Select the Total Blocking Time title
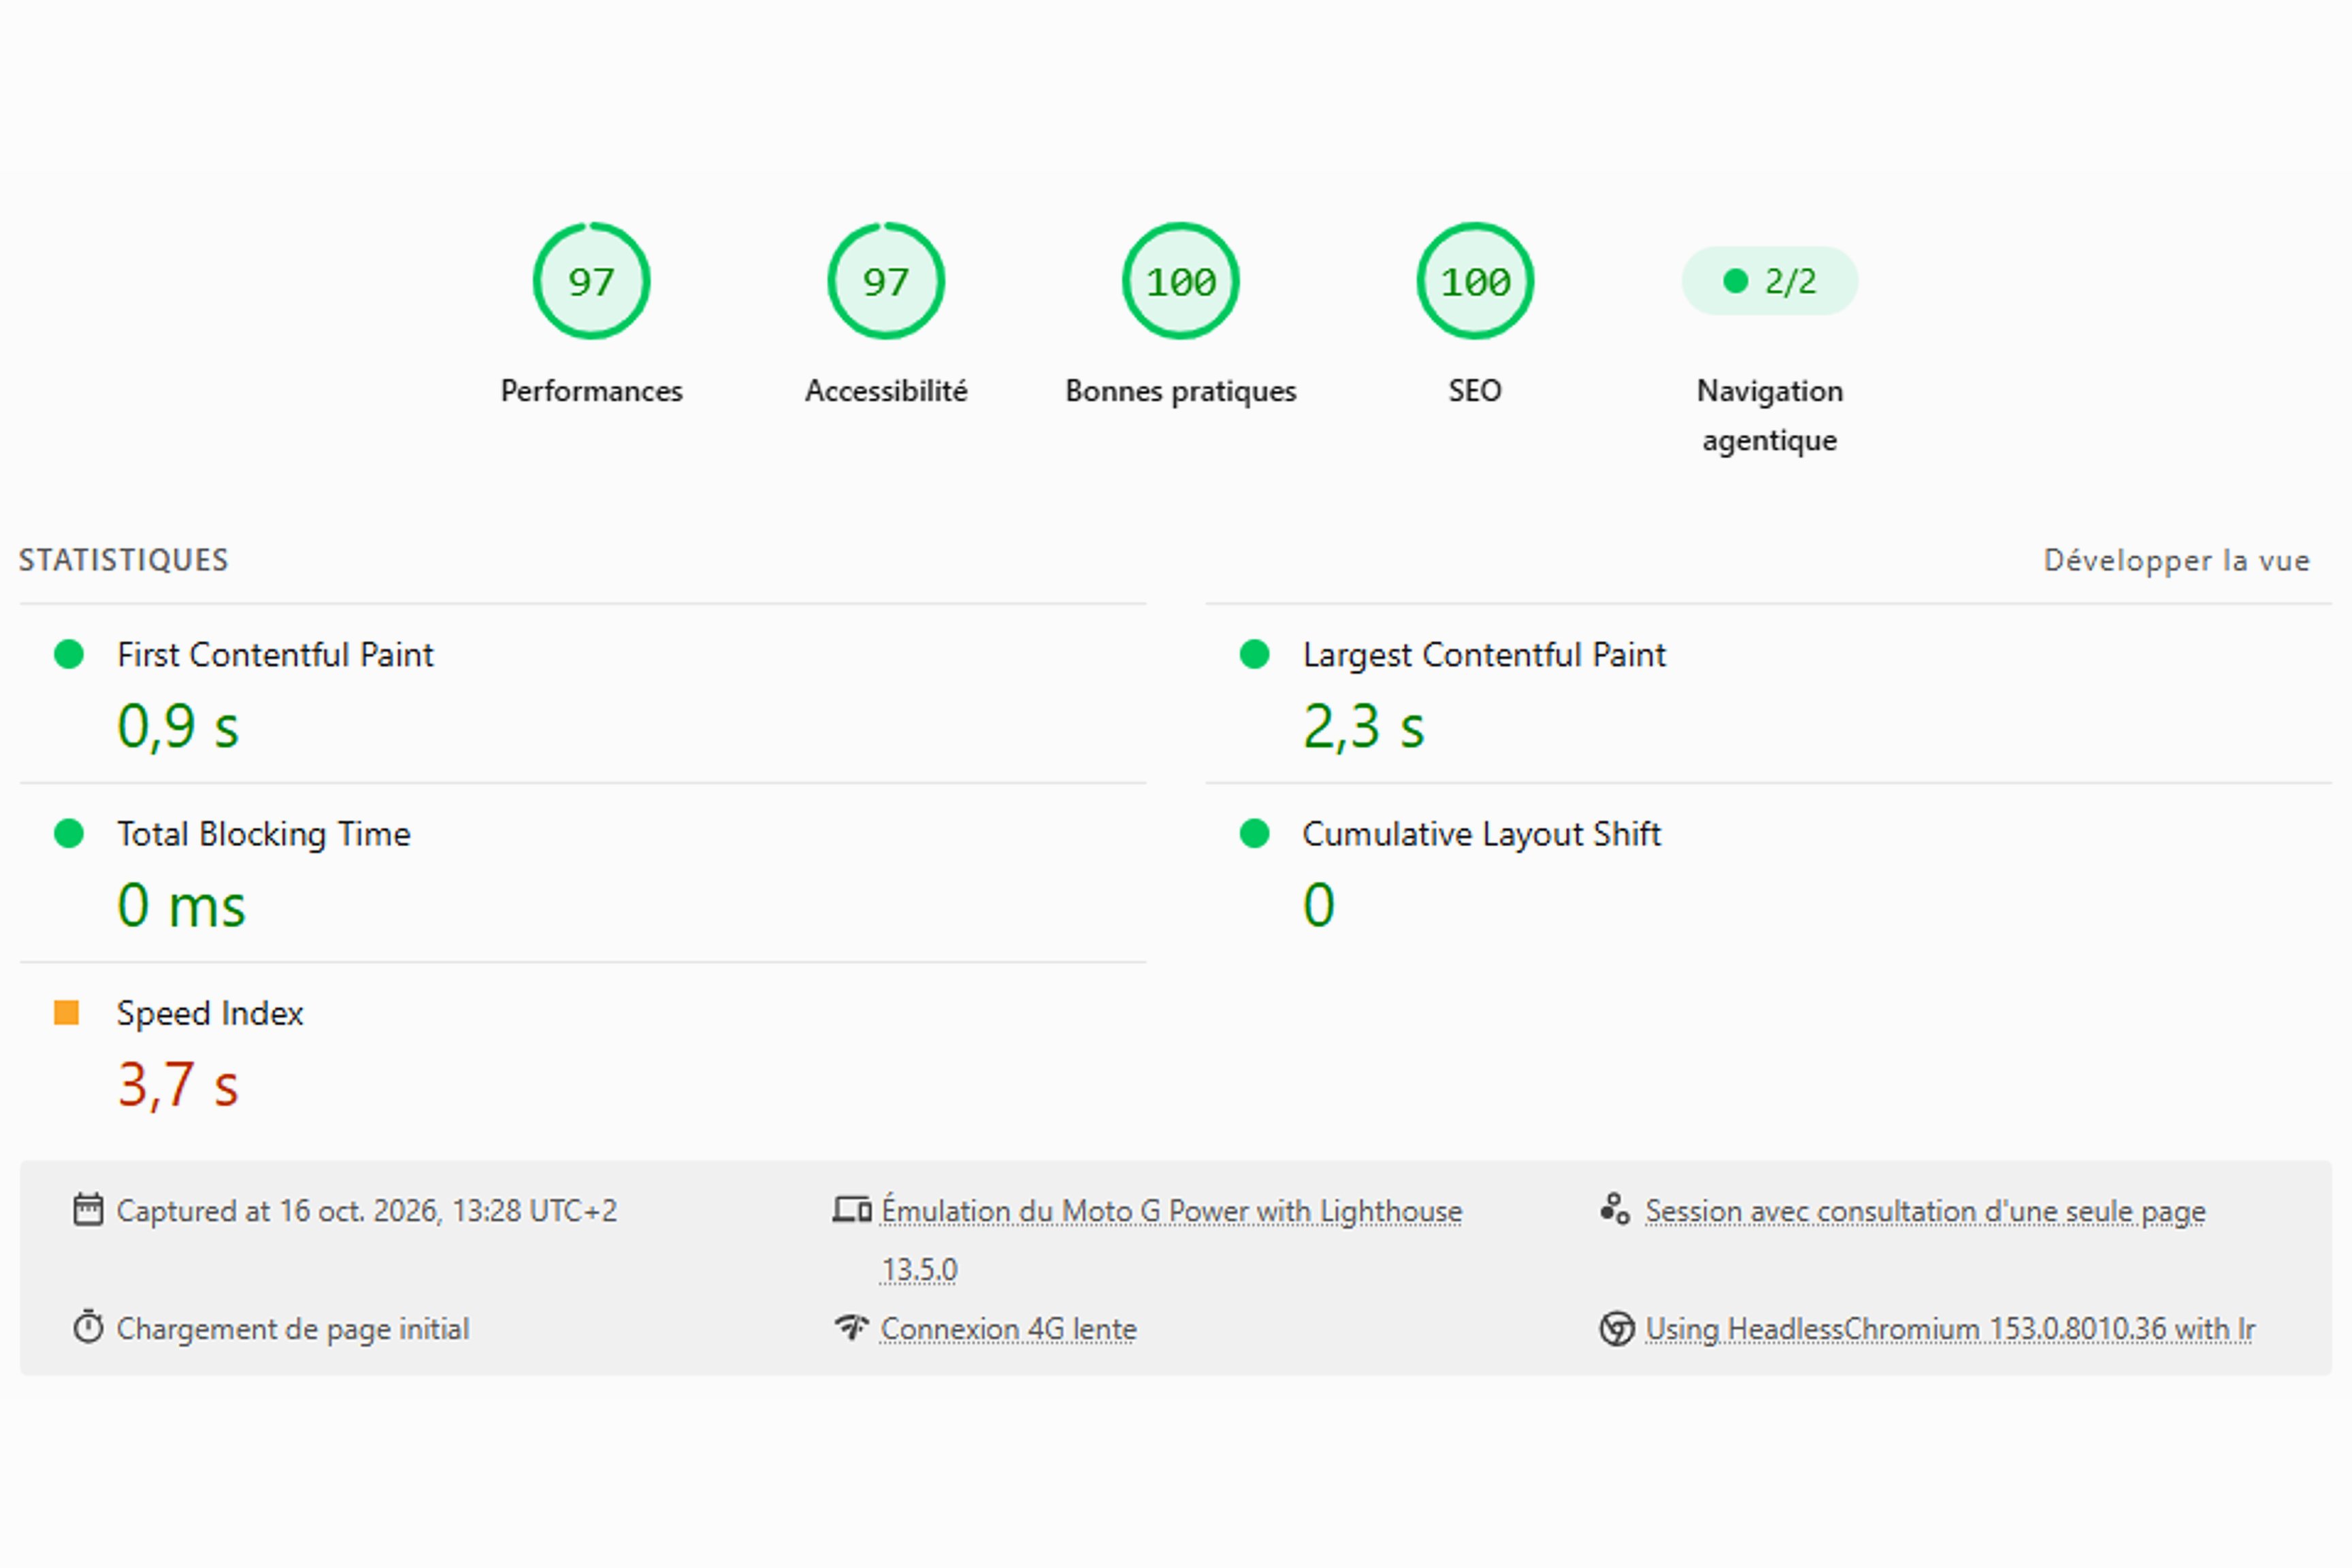The width and height of the screenshot is (2352, 1568). [264, 834]
